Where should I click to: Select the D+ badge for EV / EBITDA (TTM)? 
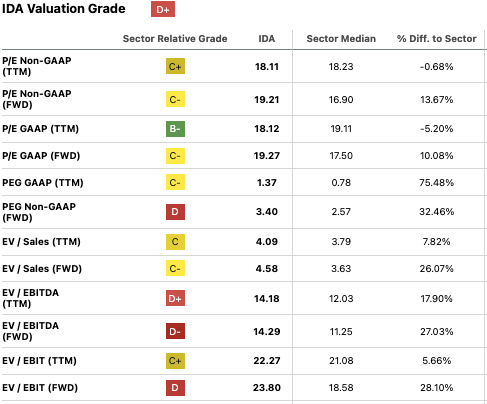(175, 298)
